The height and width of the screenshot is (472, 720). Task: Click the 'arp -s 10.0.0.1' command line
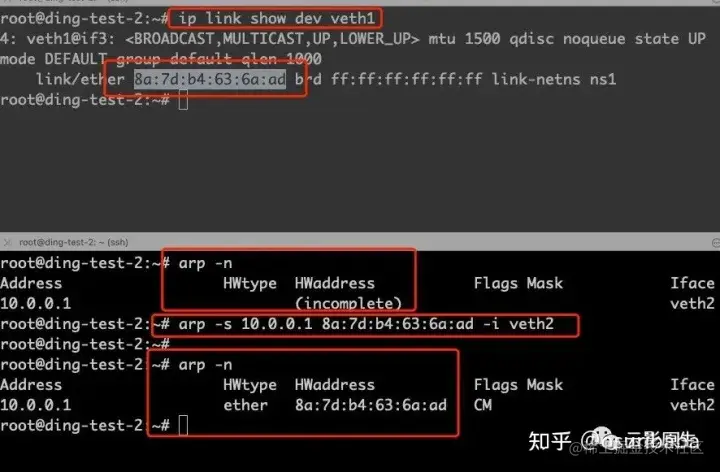pyautogui.click(x=366, y=324)
